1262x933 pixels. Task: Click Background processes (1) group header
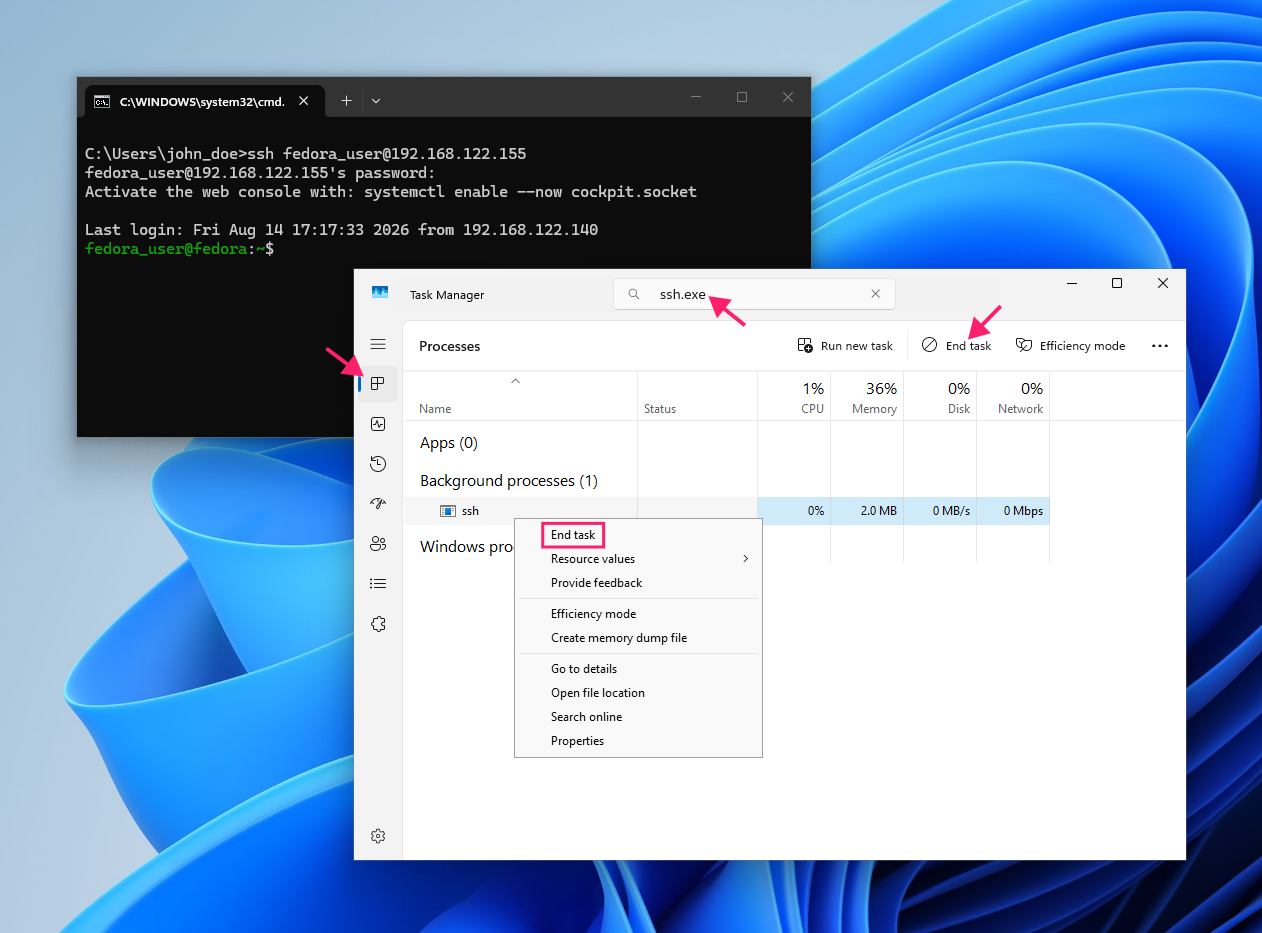tap(509, 481)
